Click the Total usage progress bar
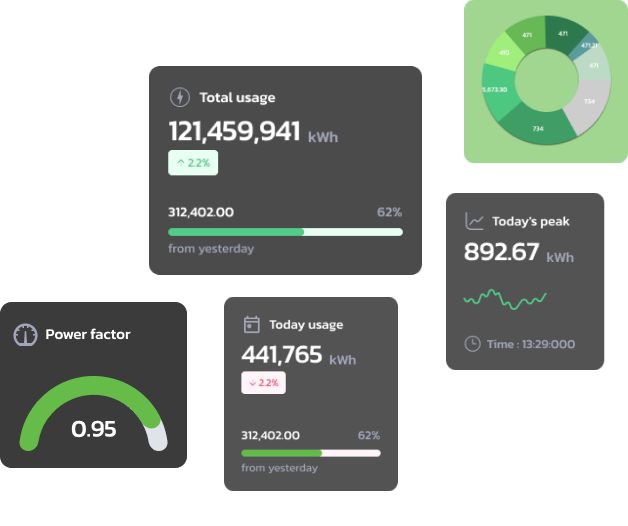This screenshot has width=628, height=526. (x=285, y=232)
